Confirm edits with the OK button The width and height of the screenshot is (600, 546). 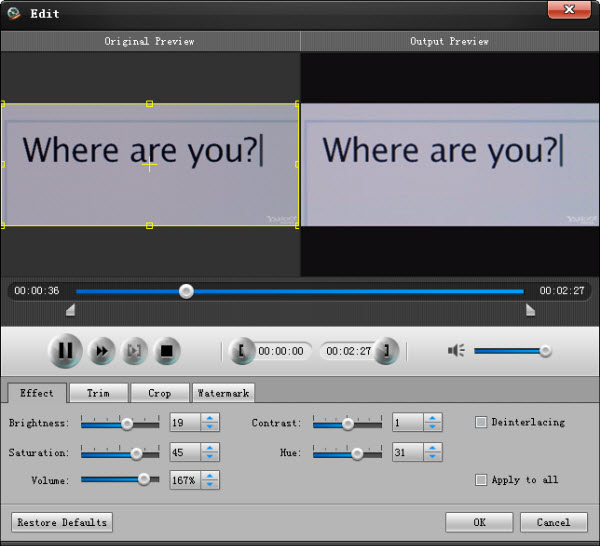coord(479,522)
